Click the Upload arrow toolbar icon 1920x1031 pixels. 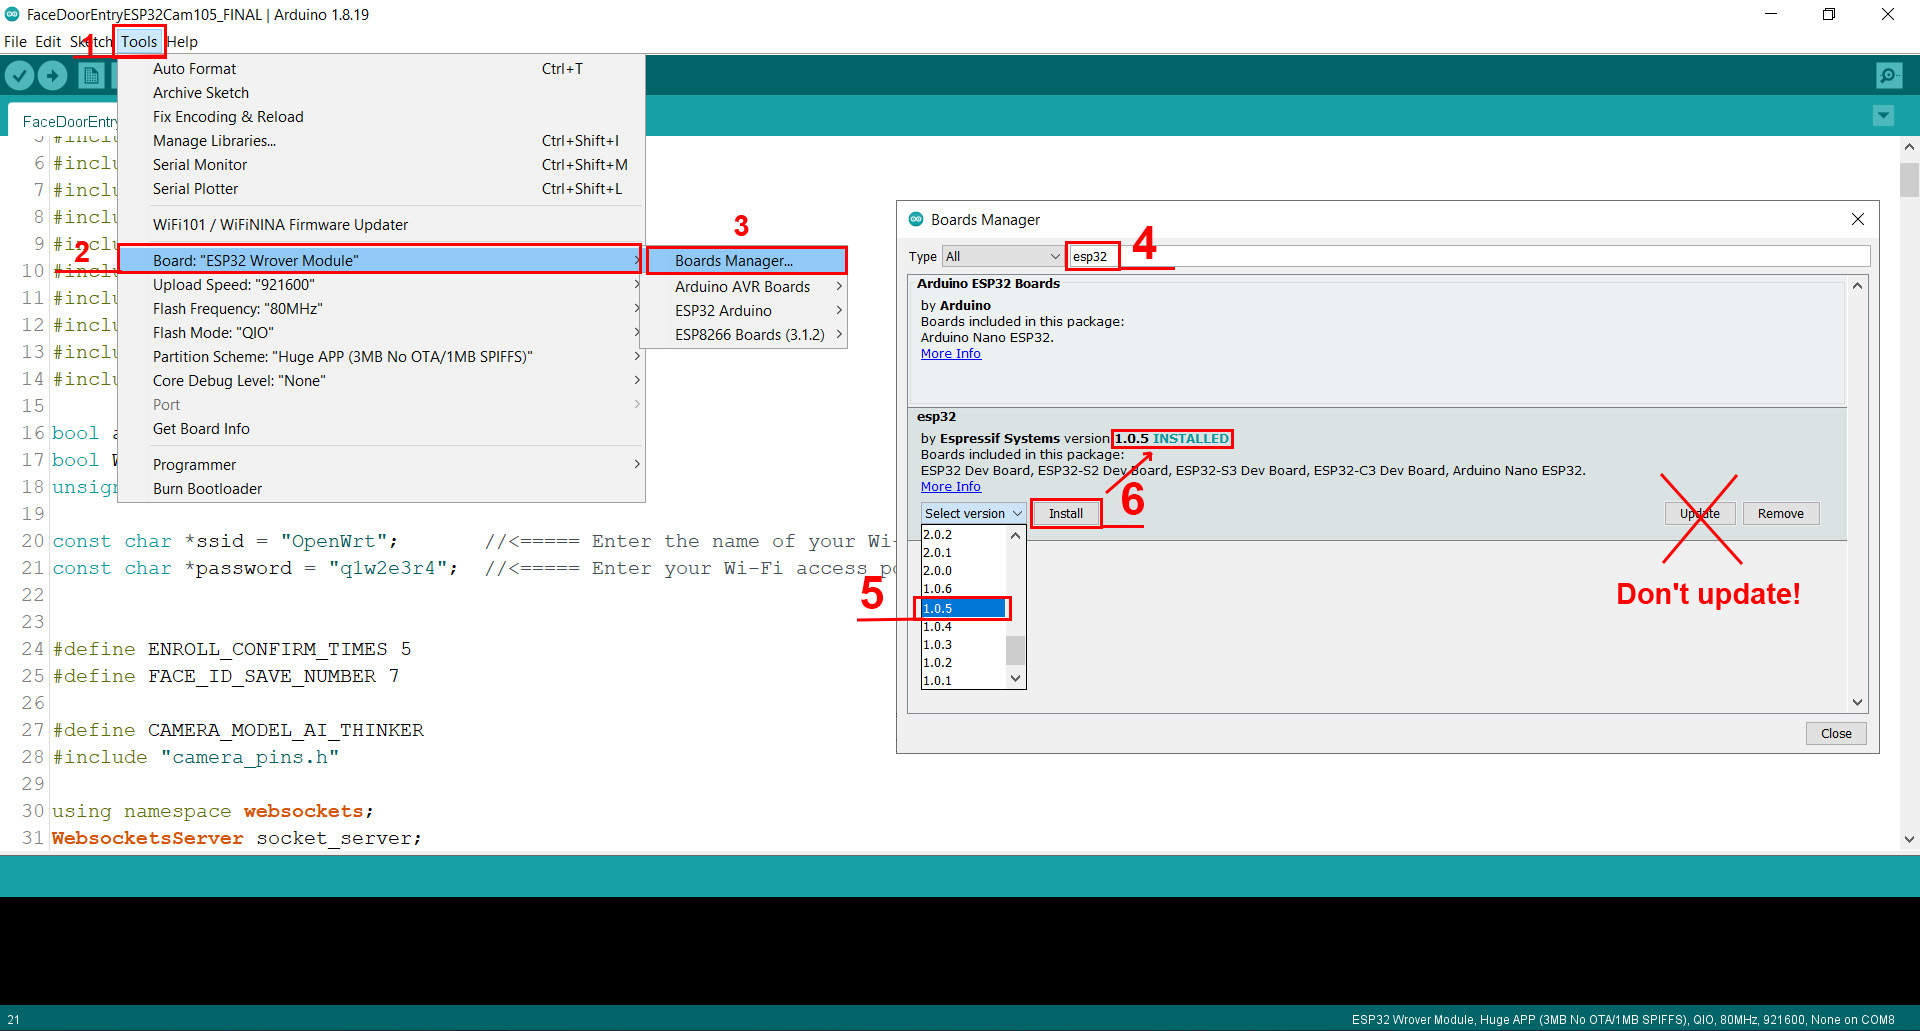(53, 75)
